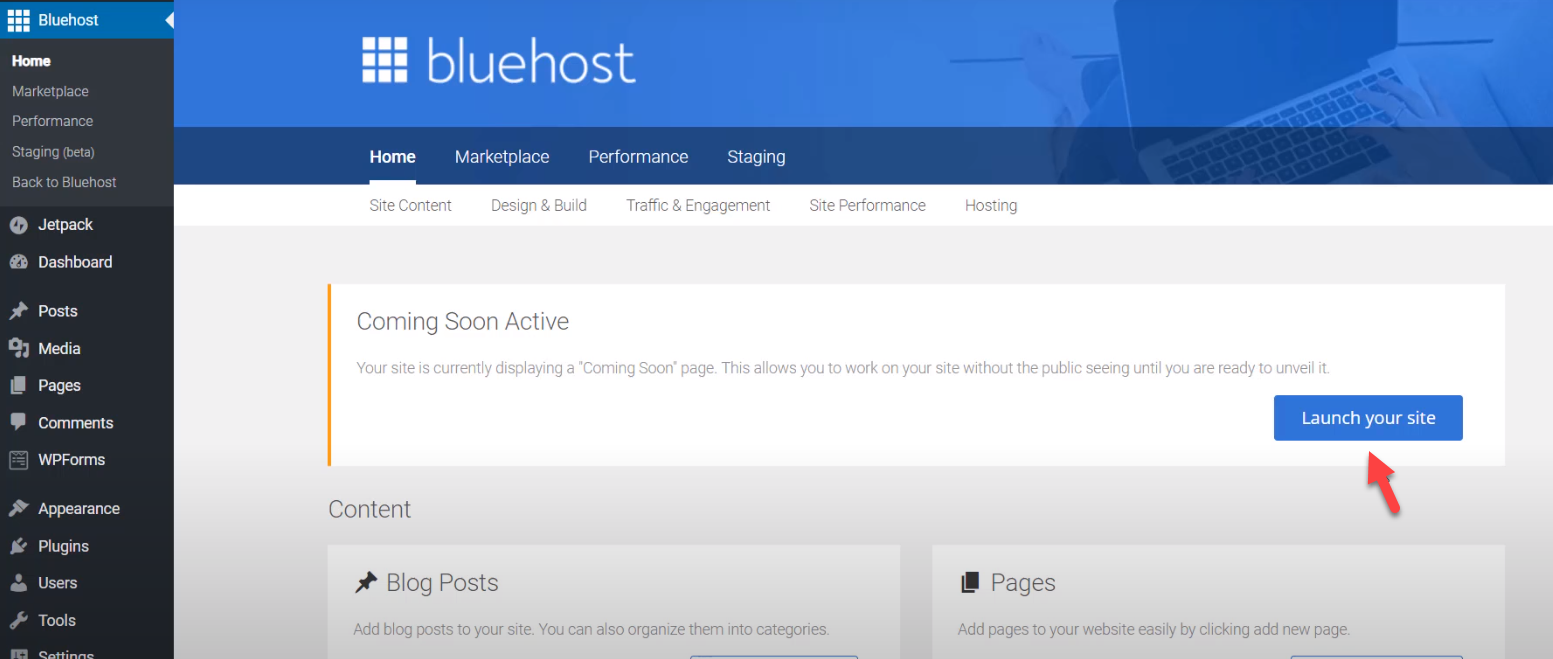
Task: Click the Content section heading
Action: (x=369, y=509)
